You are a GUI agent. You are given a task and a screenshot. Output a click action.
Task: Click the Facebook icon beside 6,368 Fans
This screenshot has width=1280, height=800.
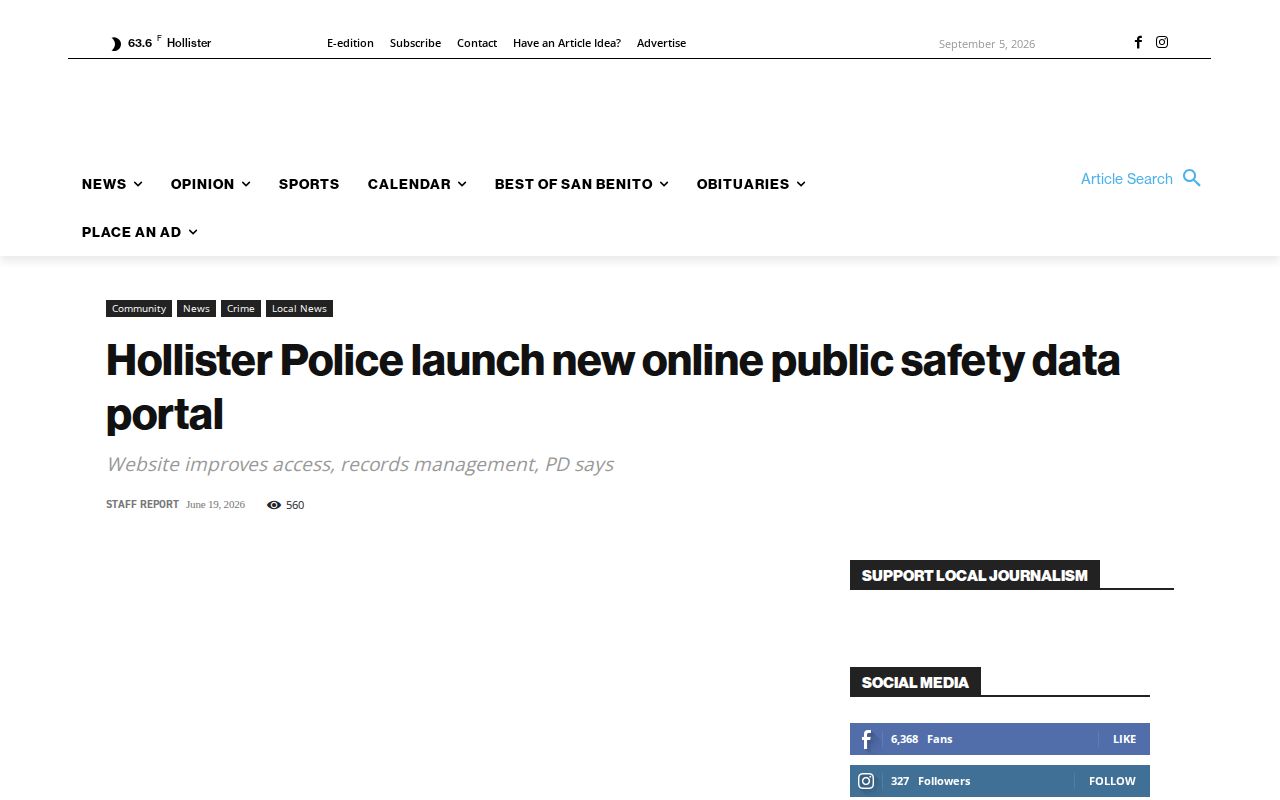866,739
